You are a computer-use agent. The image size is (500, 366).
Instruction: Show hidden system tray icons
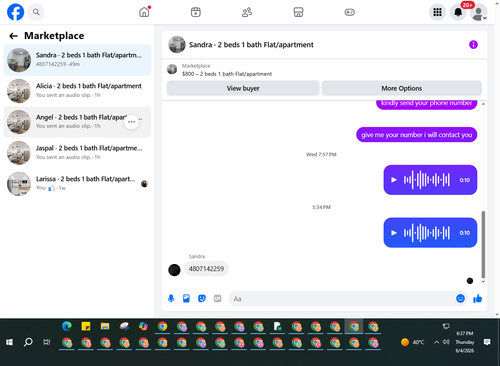tap(436, 342)
